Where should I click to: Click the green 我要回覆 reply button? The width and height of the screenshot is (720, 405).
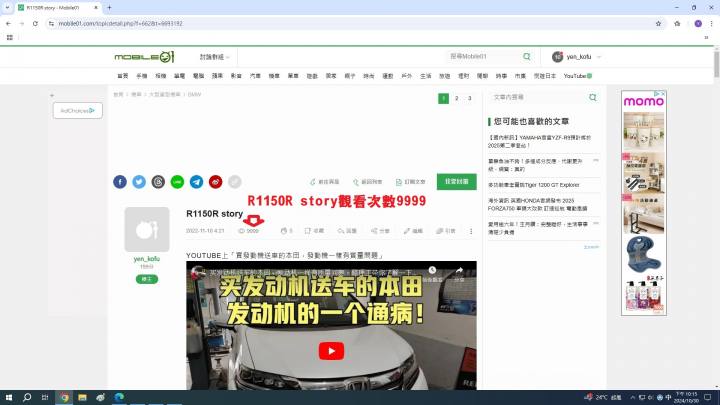[456, 182]
